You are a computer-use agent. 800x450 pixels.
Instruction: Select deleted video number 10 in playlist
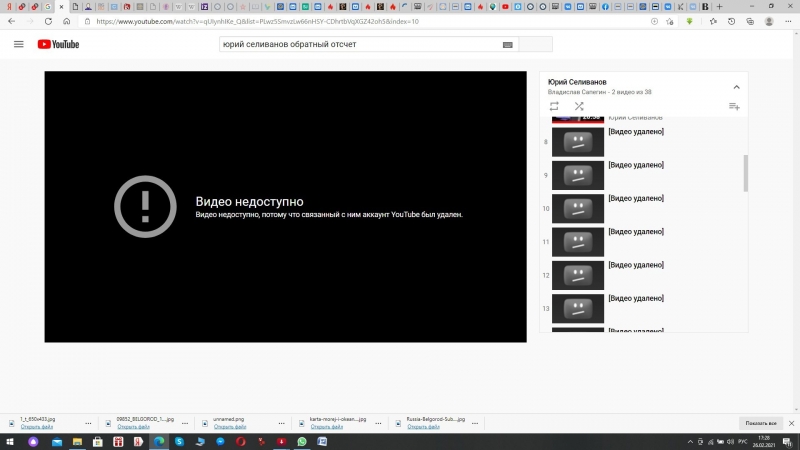coord(578,209)
